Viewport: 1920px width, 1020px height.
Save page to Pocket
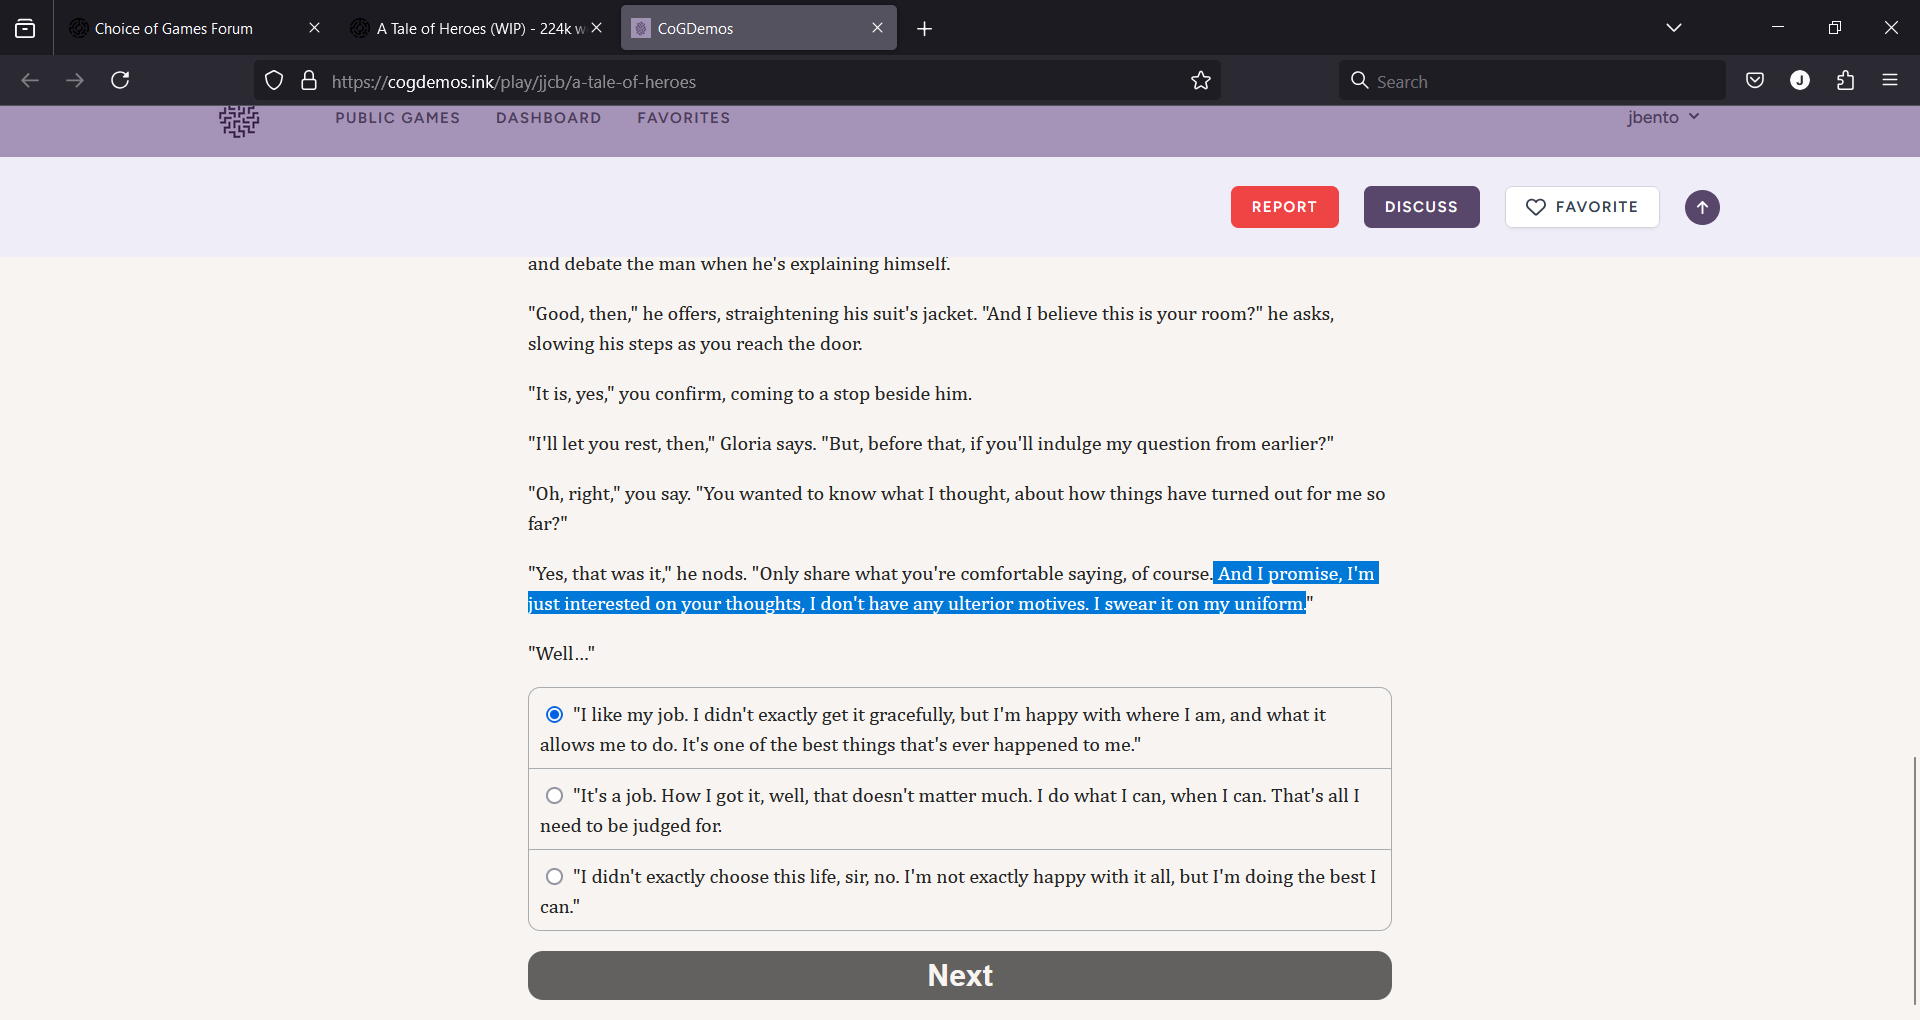click(1755, 80)
